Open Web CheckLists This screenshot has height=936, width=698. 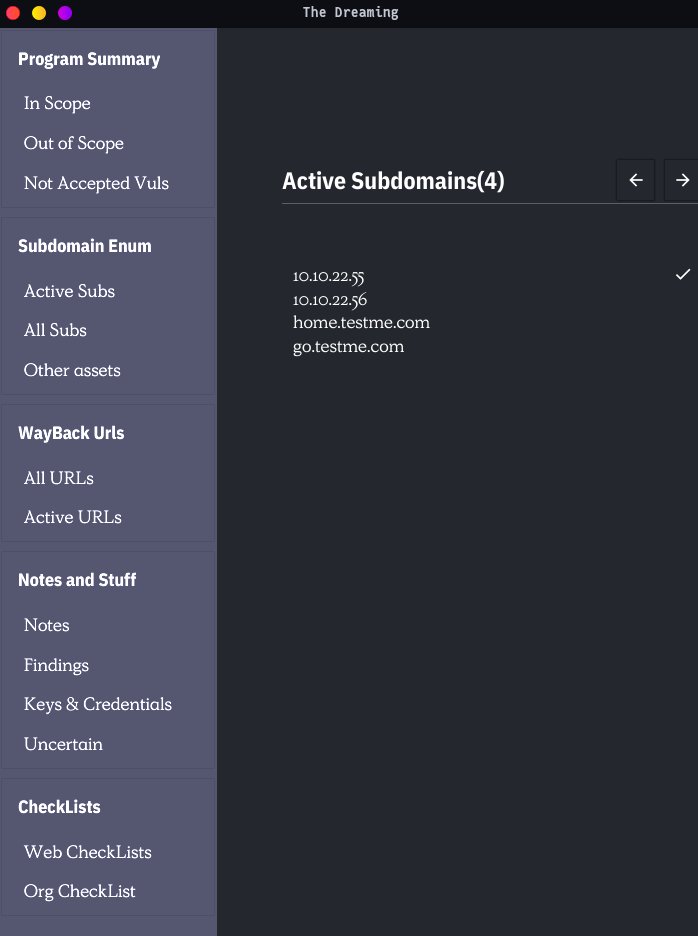pos(88,852)
